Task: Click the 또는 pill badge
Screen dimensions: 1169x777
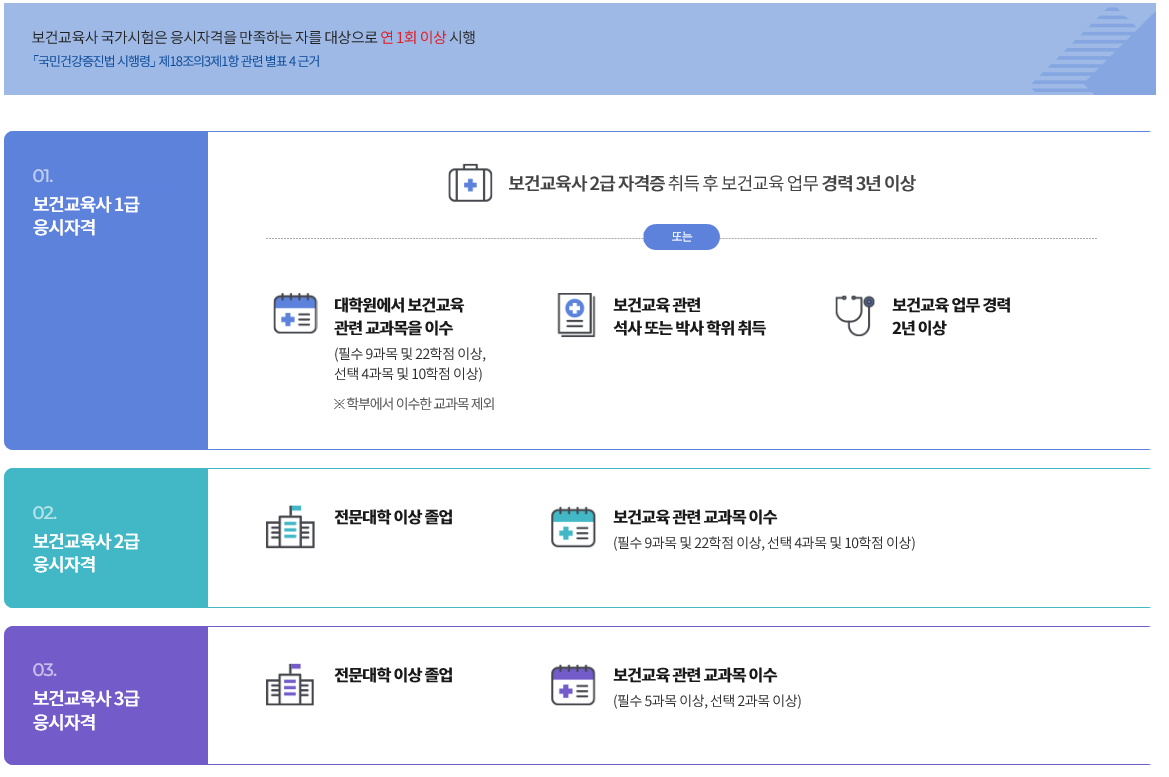Action: click(681, 237)
